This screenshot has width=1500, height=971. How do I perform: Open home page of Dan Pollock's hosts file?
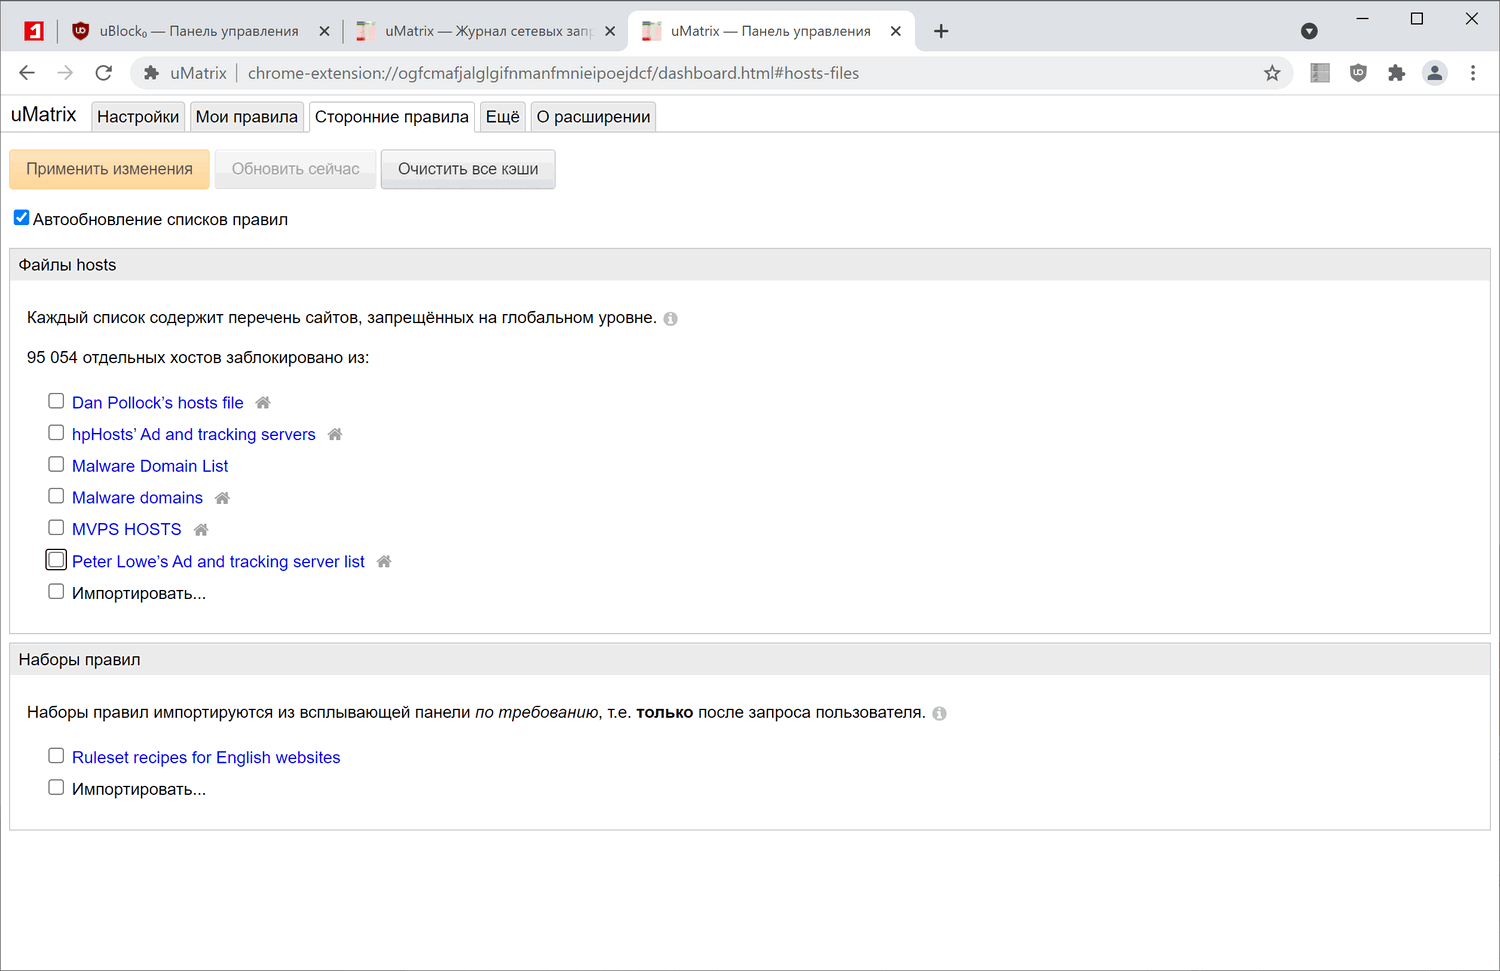263,403
